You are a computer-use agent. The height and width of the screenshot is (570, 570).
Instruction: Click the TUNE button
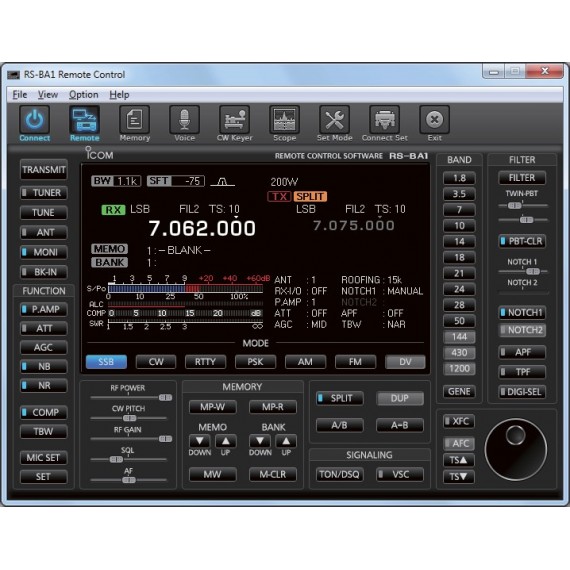click(x=44, y=212)
